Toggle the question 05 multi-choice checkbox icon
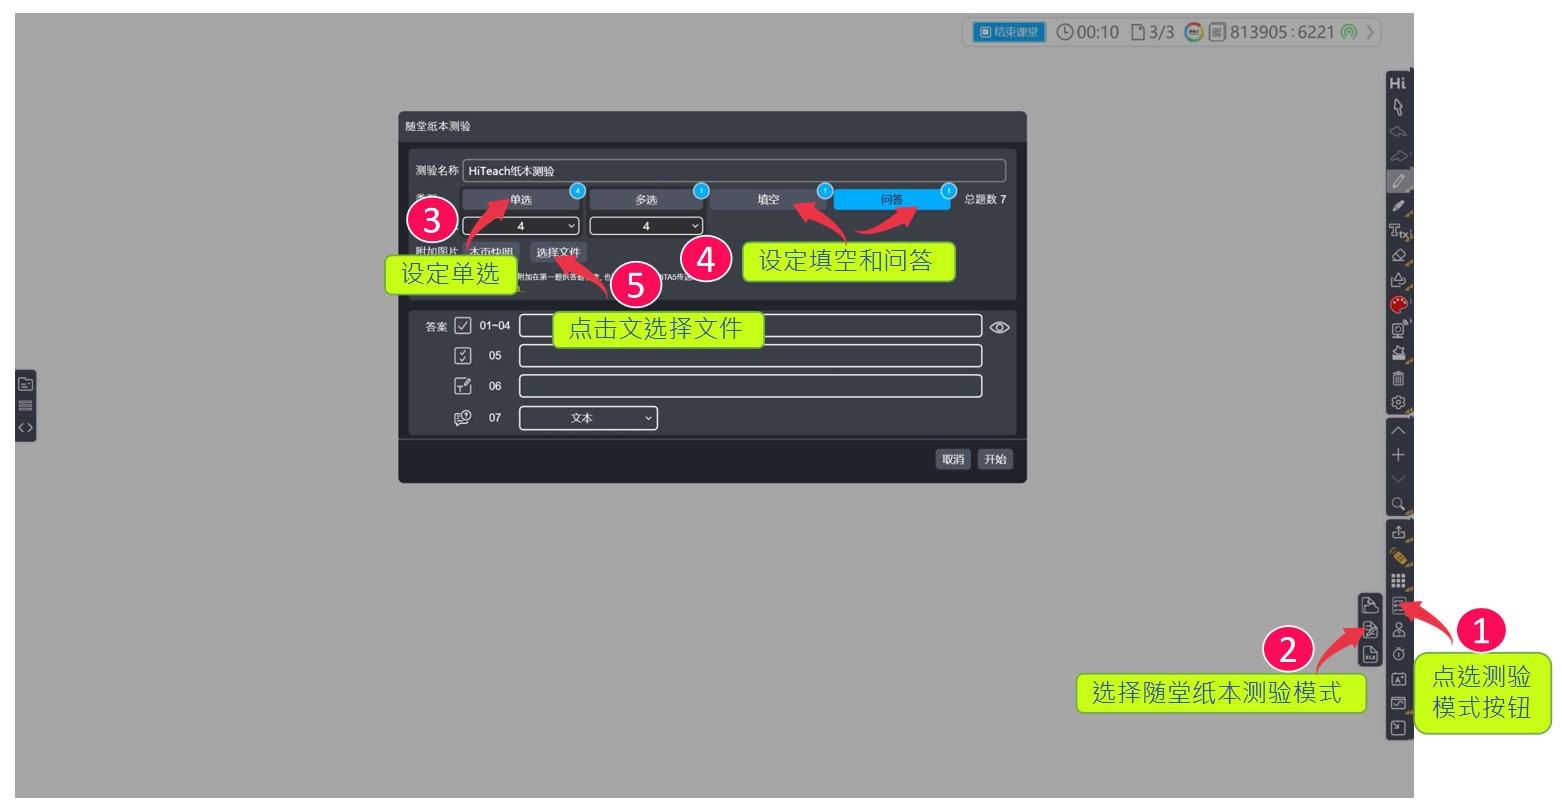This screenshot has width=1562, height=810. point(463,356)
